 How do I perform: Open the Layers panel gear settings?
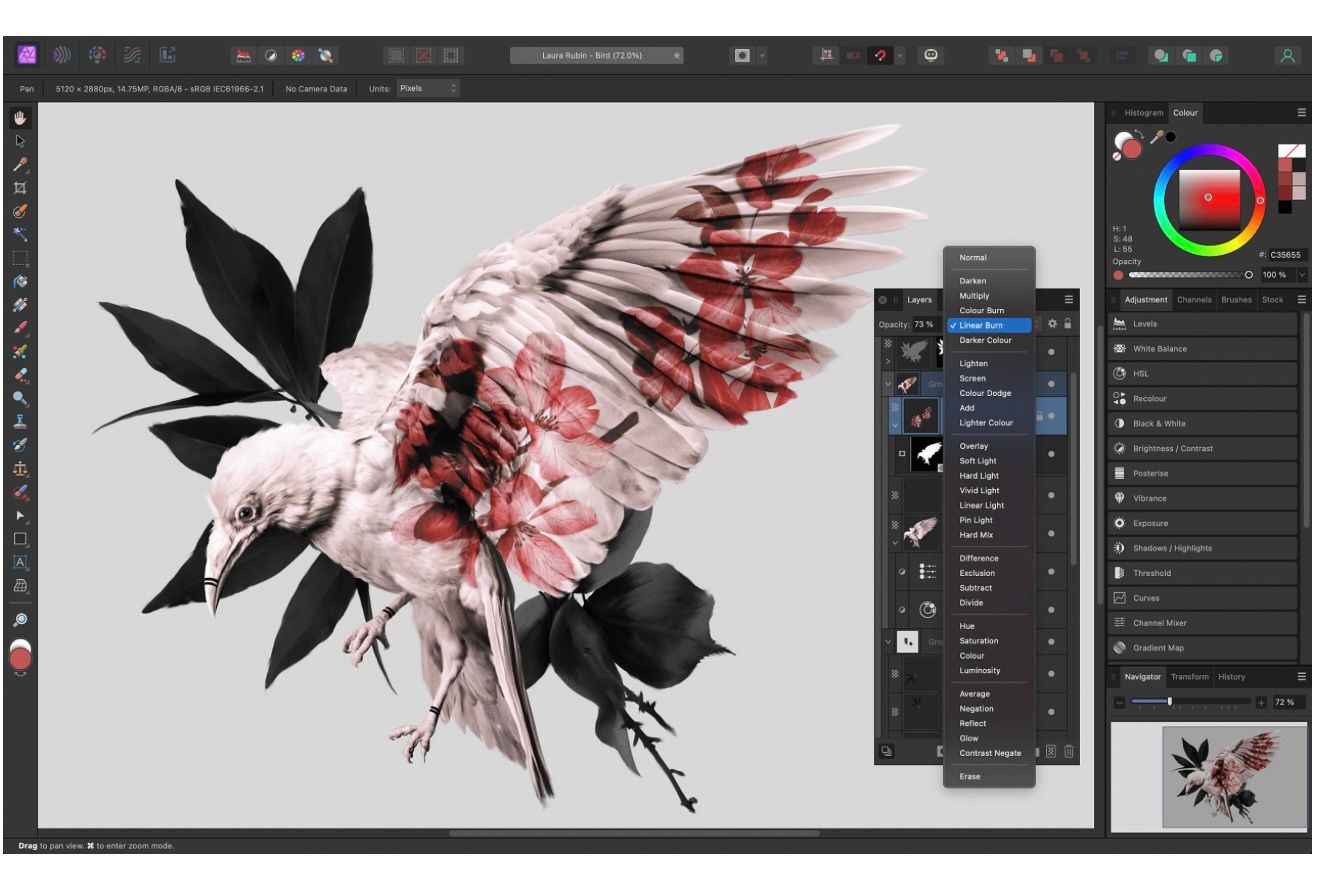[x=1053, y=324]
